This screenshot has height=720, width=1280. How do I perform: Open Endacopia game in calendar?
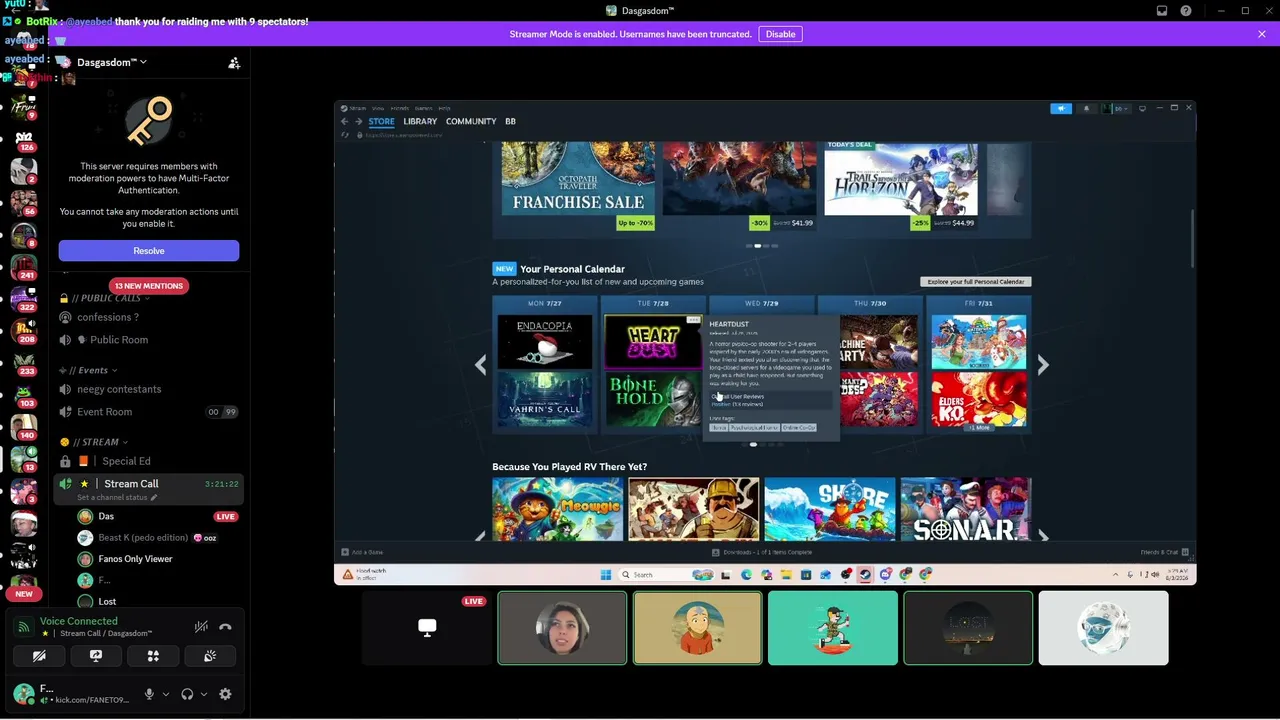pos(544,342)
